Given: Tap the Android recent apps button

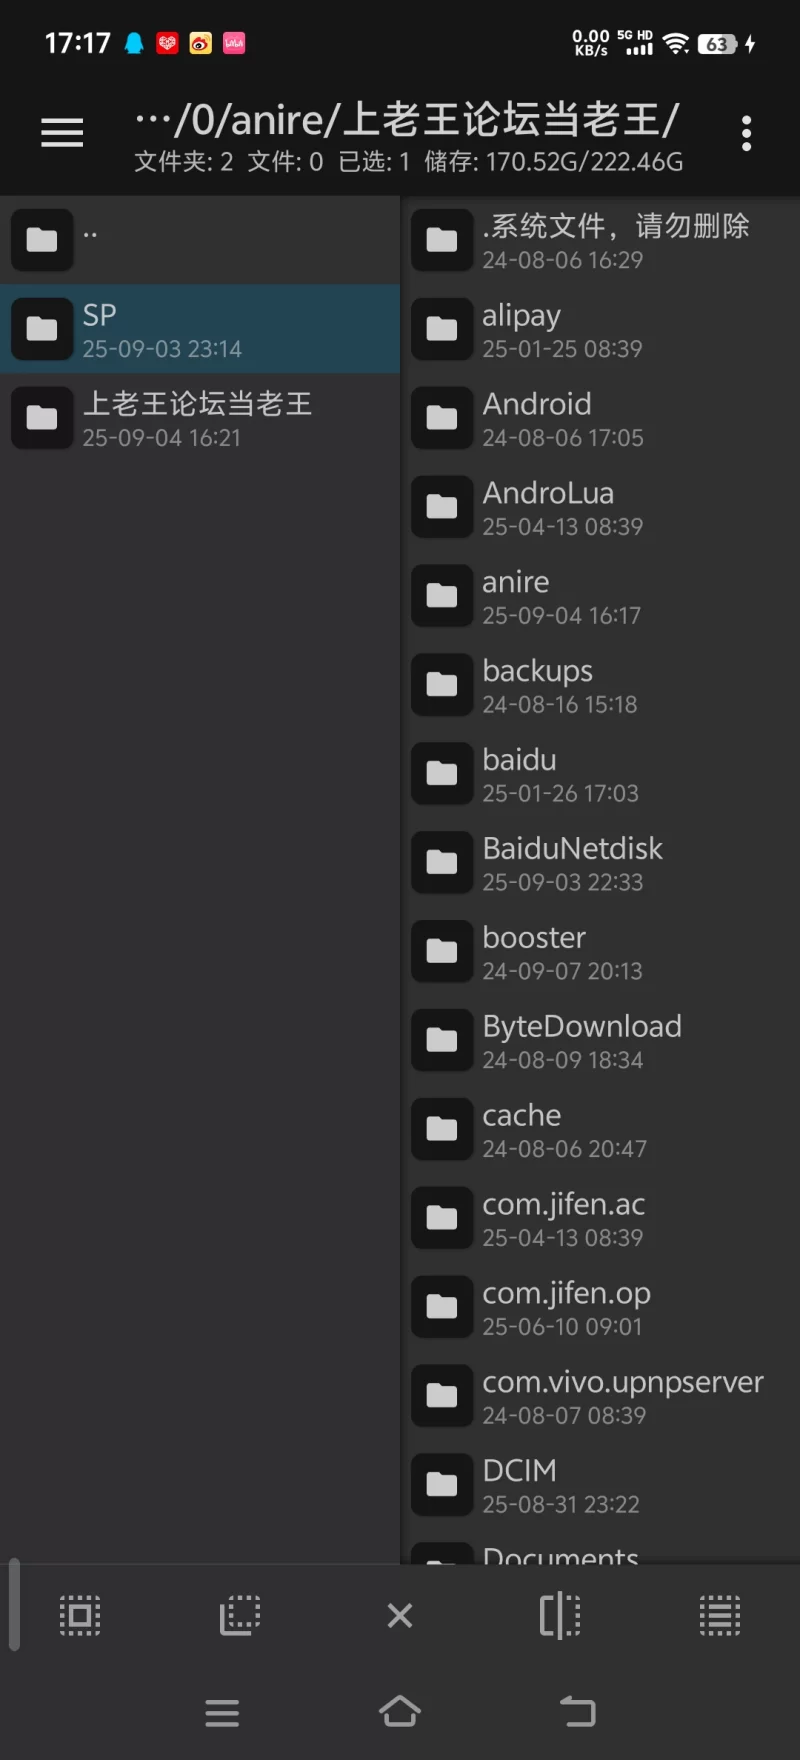Looking at the screenshot, I should tap(222, 1713).
